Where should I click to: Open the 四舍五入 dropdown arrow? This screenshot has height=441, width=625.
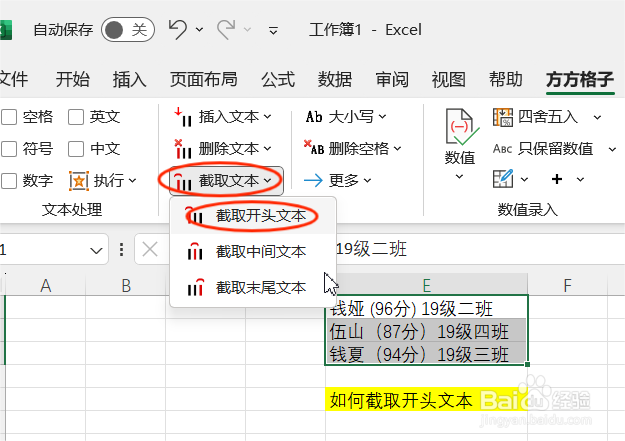(597, 117)
